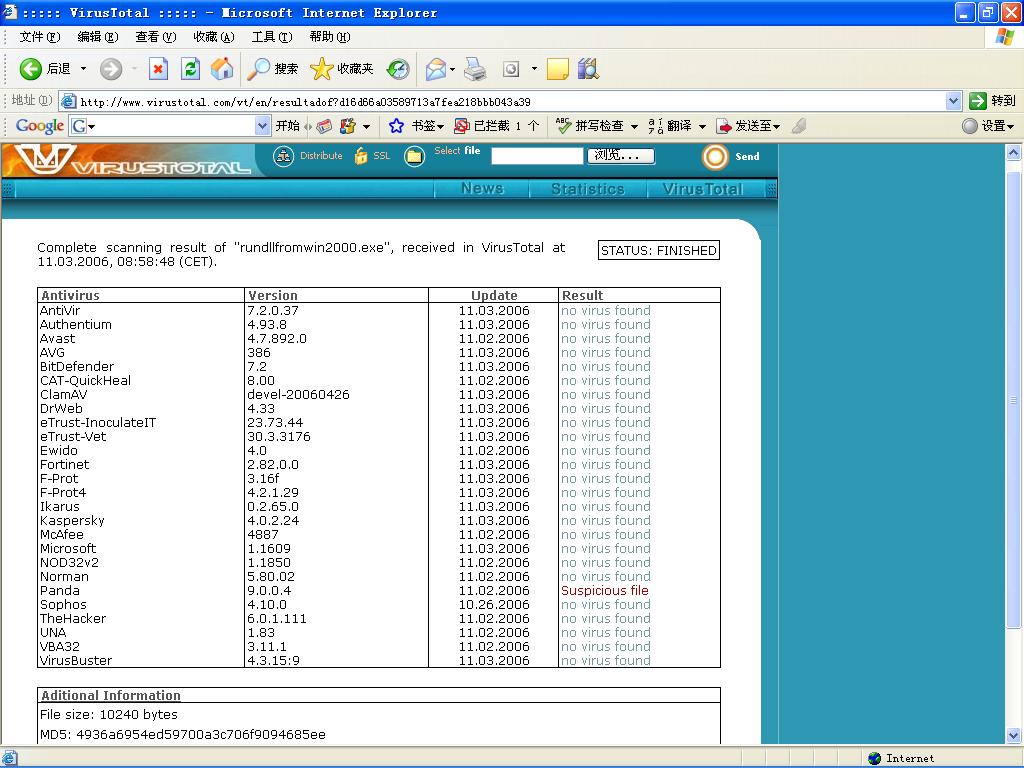
Task: Open the 工具(T) menu
Action: 272,37
